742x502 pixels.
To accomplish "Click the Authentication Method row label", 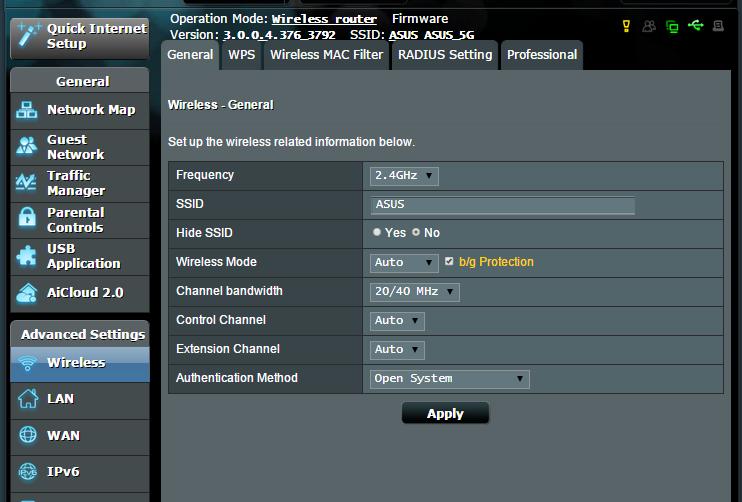I will (x=237, y=378).
